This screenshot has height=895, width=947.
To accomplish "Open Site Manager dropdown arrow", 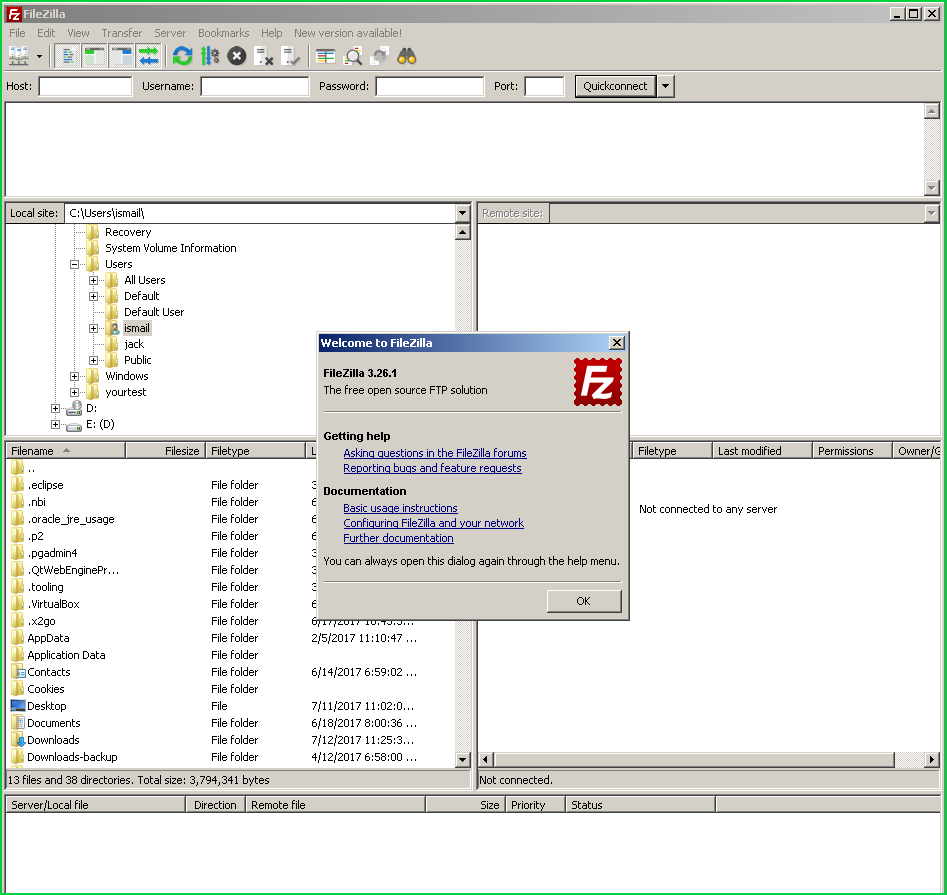I will [40, 57].
